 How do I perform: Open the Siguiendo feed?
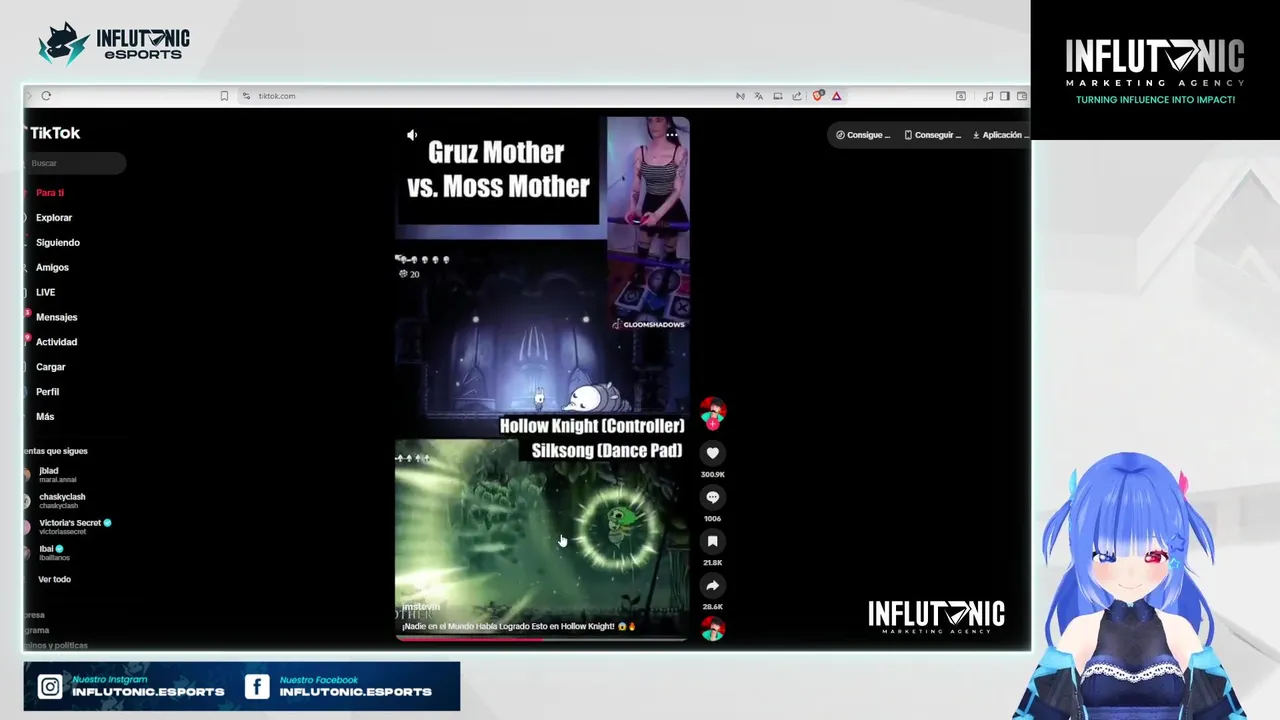pos(57,243)
